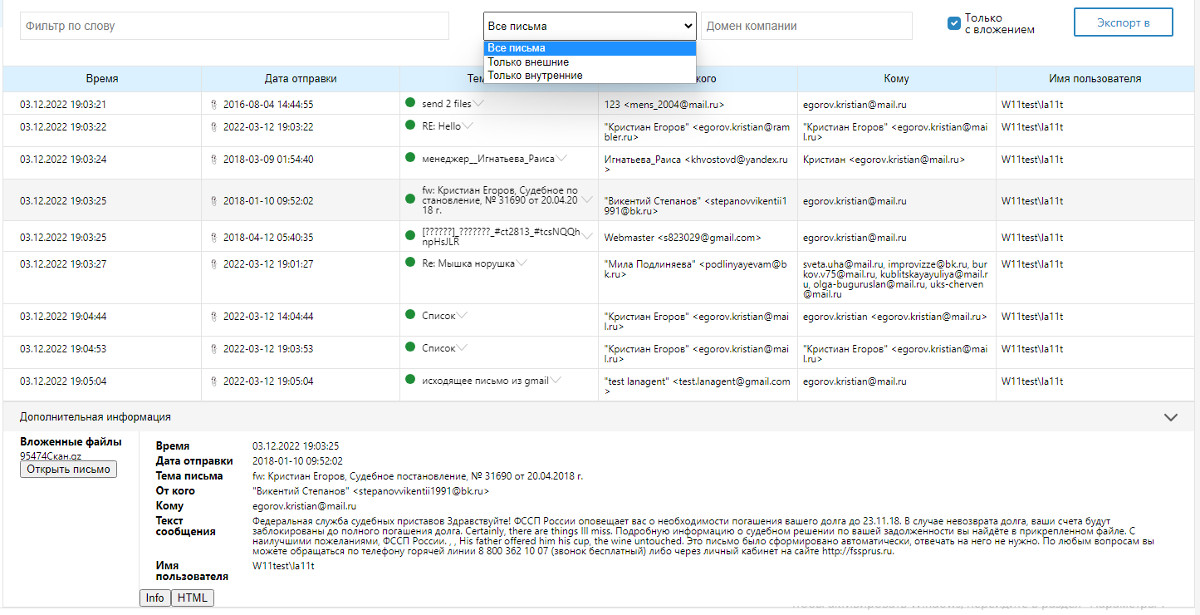Expand the chevron after 'менеджер__Игнатьева_Раиса'
1200x615 pixels.
[x=562, y=157]
